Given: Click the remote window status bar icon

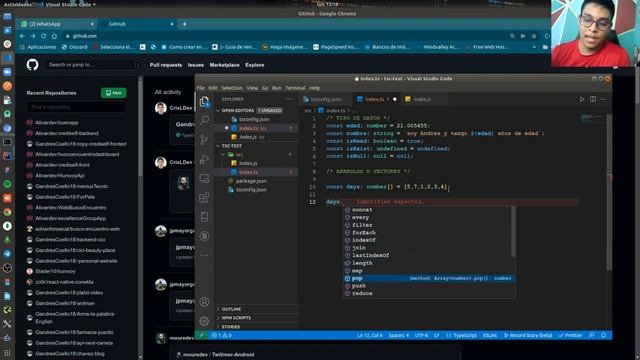Looking at the screenshot, I should pos(201,335).
